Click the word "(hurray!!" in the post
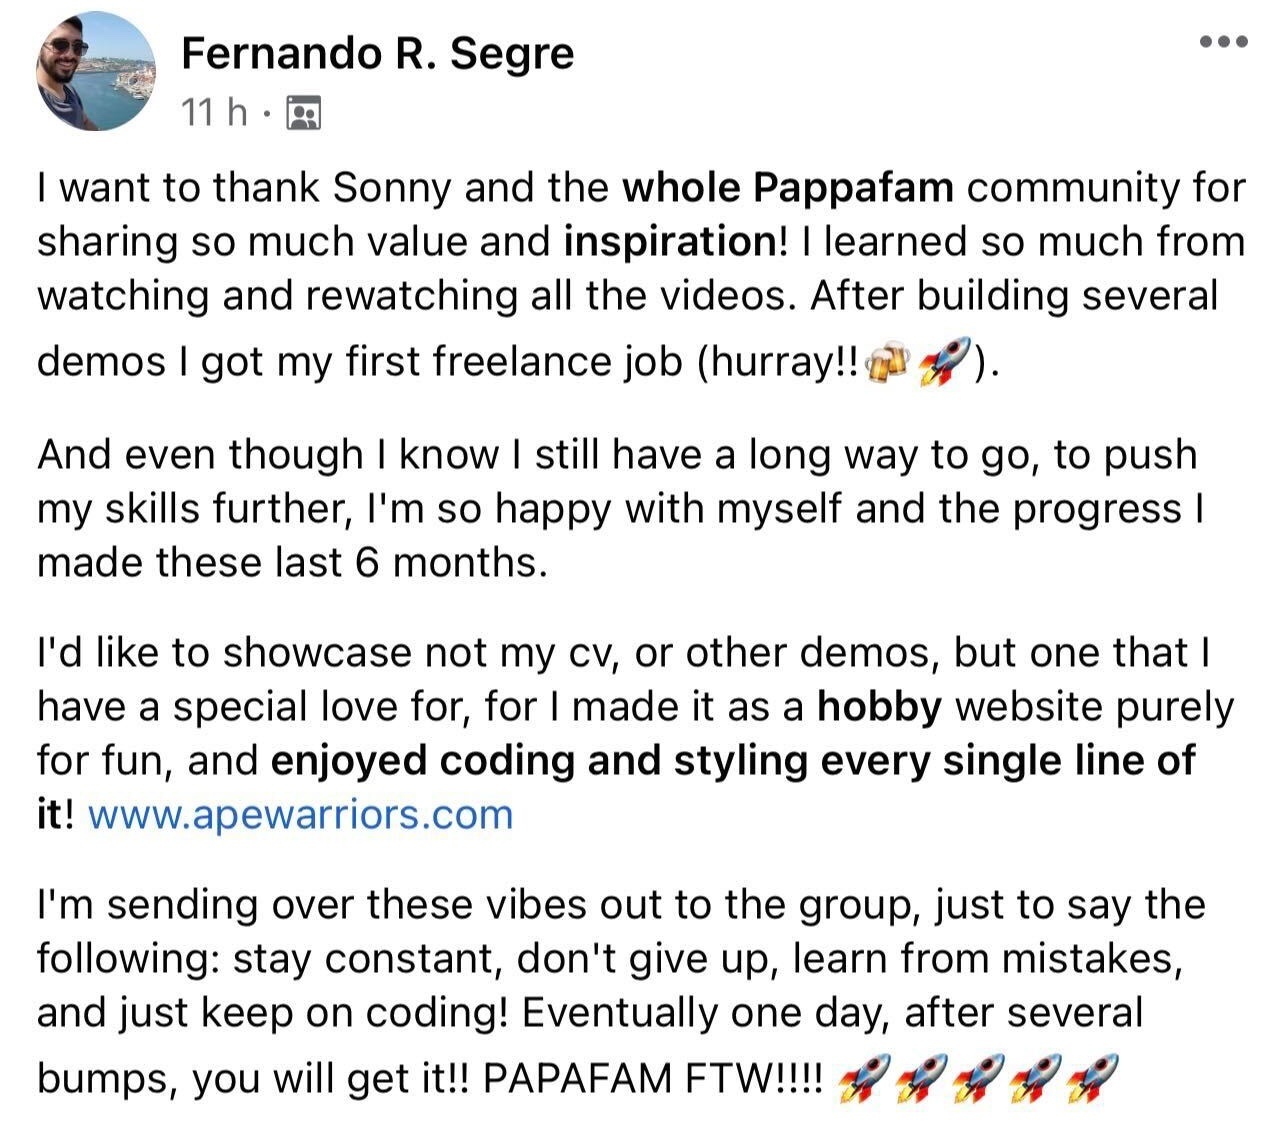The width and height of the screenshot is (1284, 1137). pyautogui.click(x=774, y=362)
